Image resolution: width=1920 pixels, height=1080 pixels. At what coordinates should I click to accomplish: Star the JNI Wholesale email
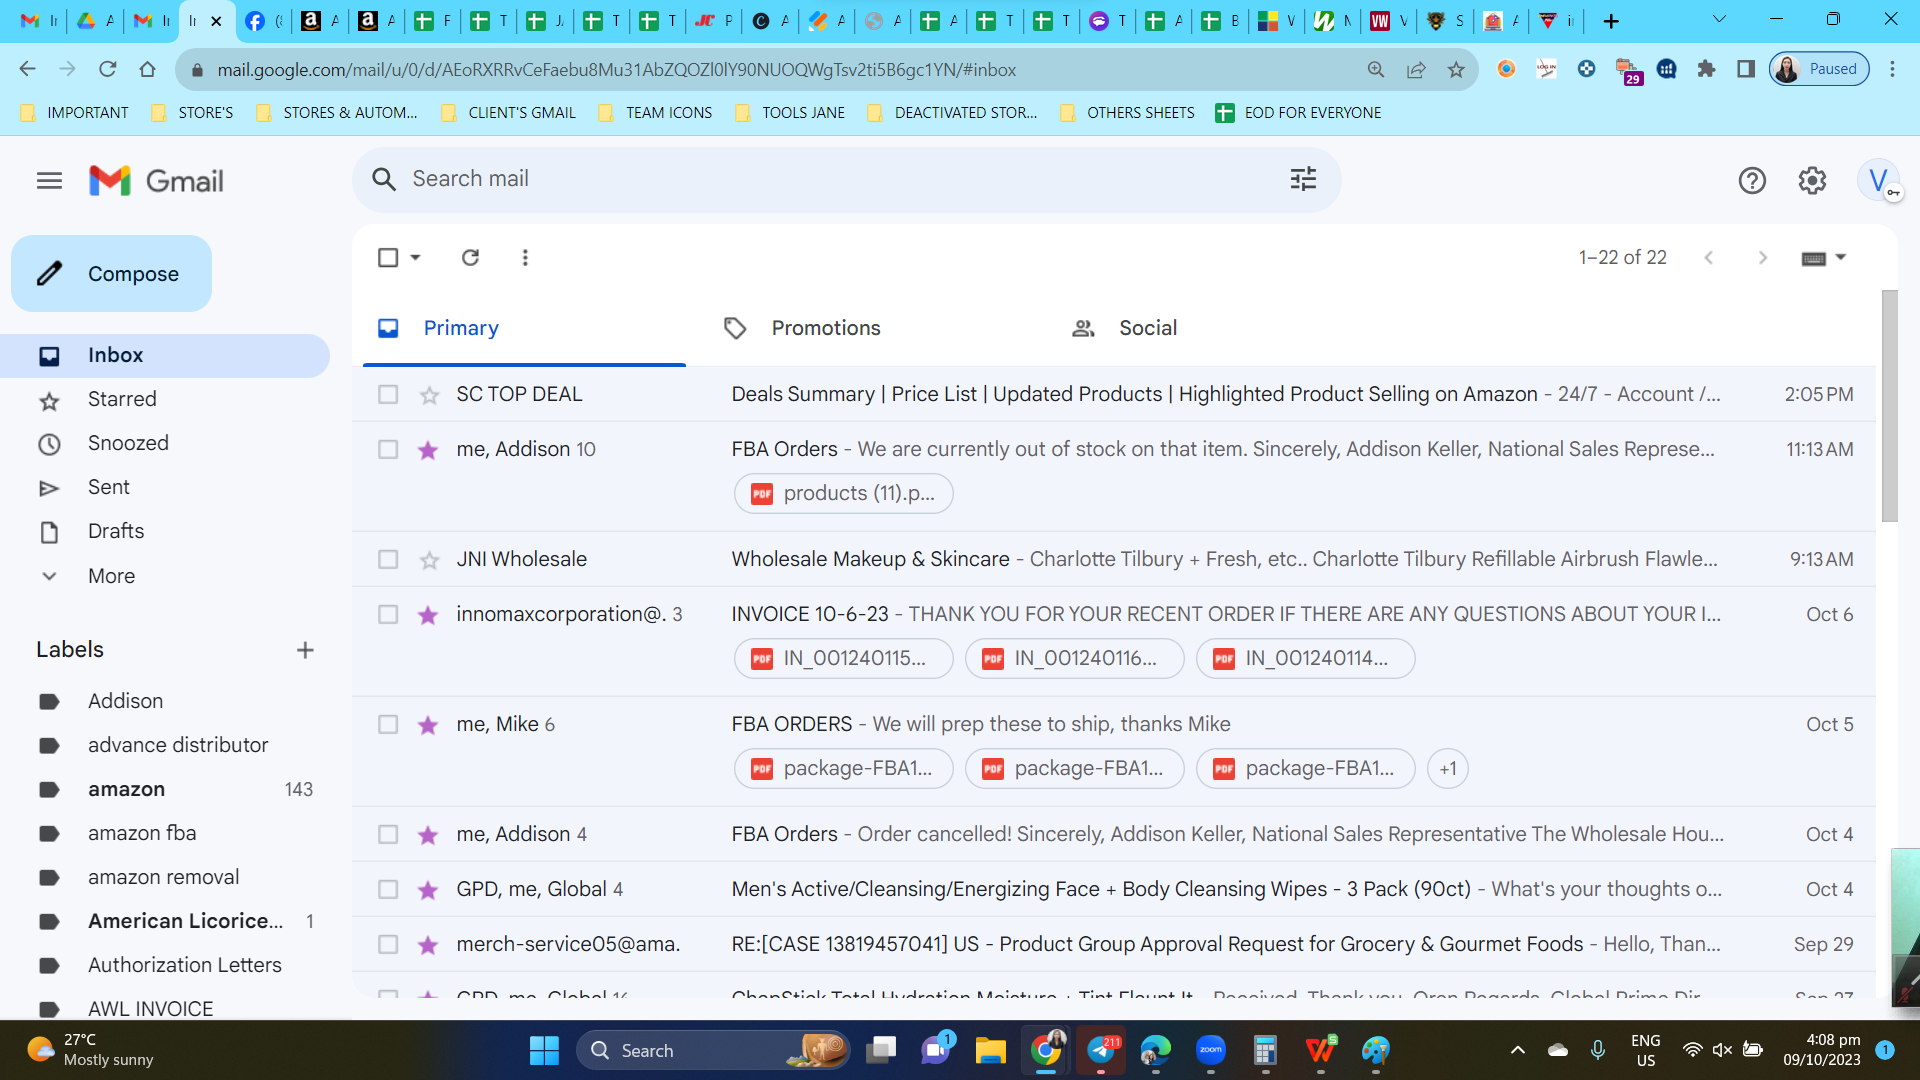(429, 560)
